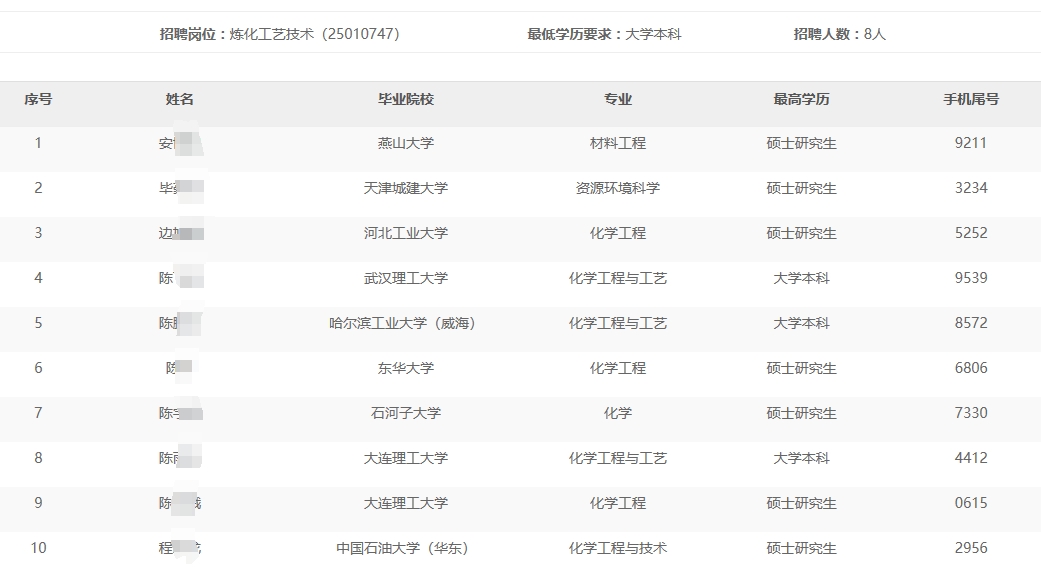Select the 河北工业大学 row's school cell
Image resolution: width=1041 pixels, height=571 pixels.
(405, 233)
